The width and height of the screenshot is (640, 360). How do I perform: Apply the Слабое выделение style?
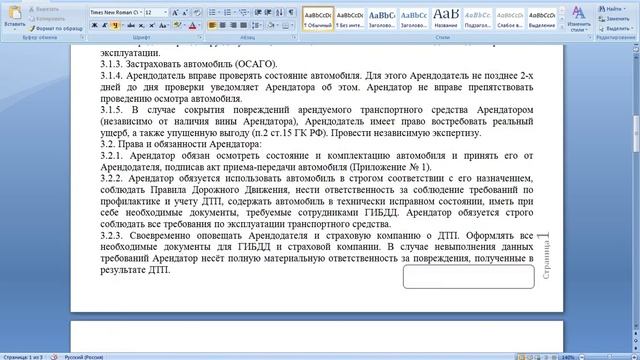click(510, 19)
